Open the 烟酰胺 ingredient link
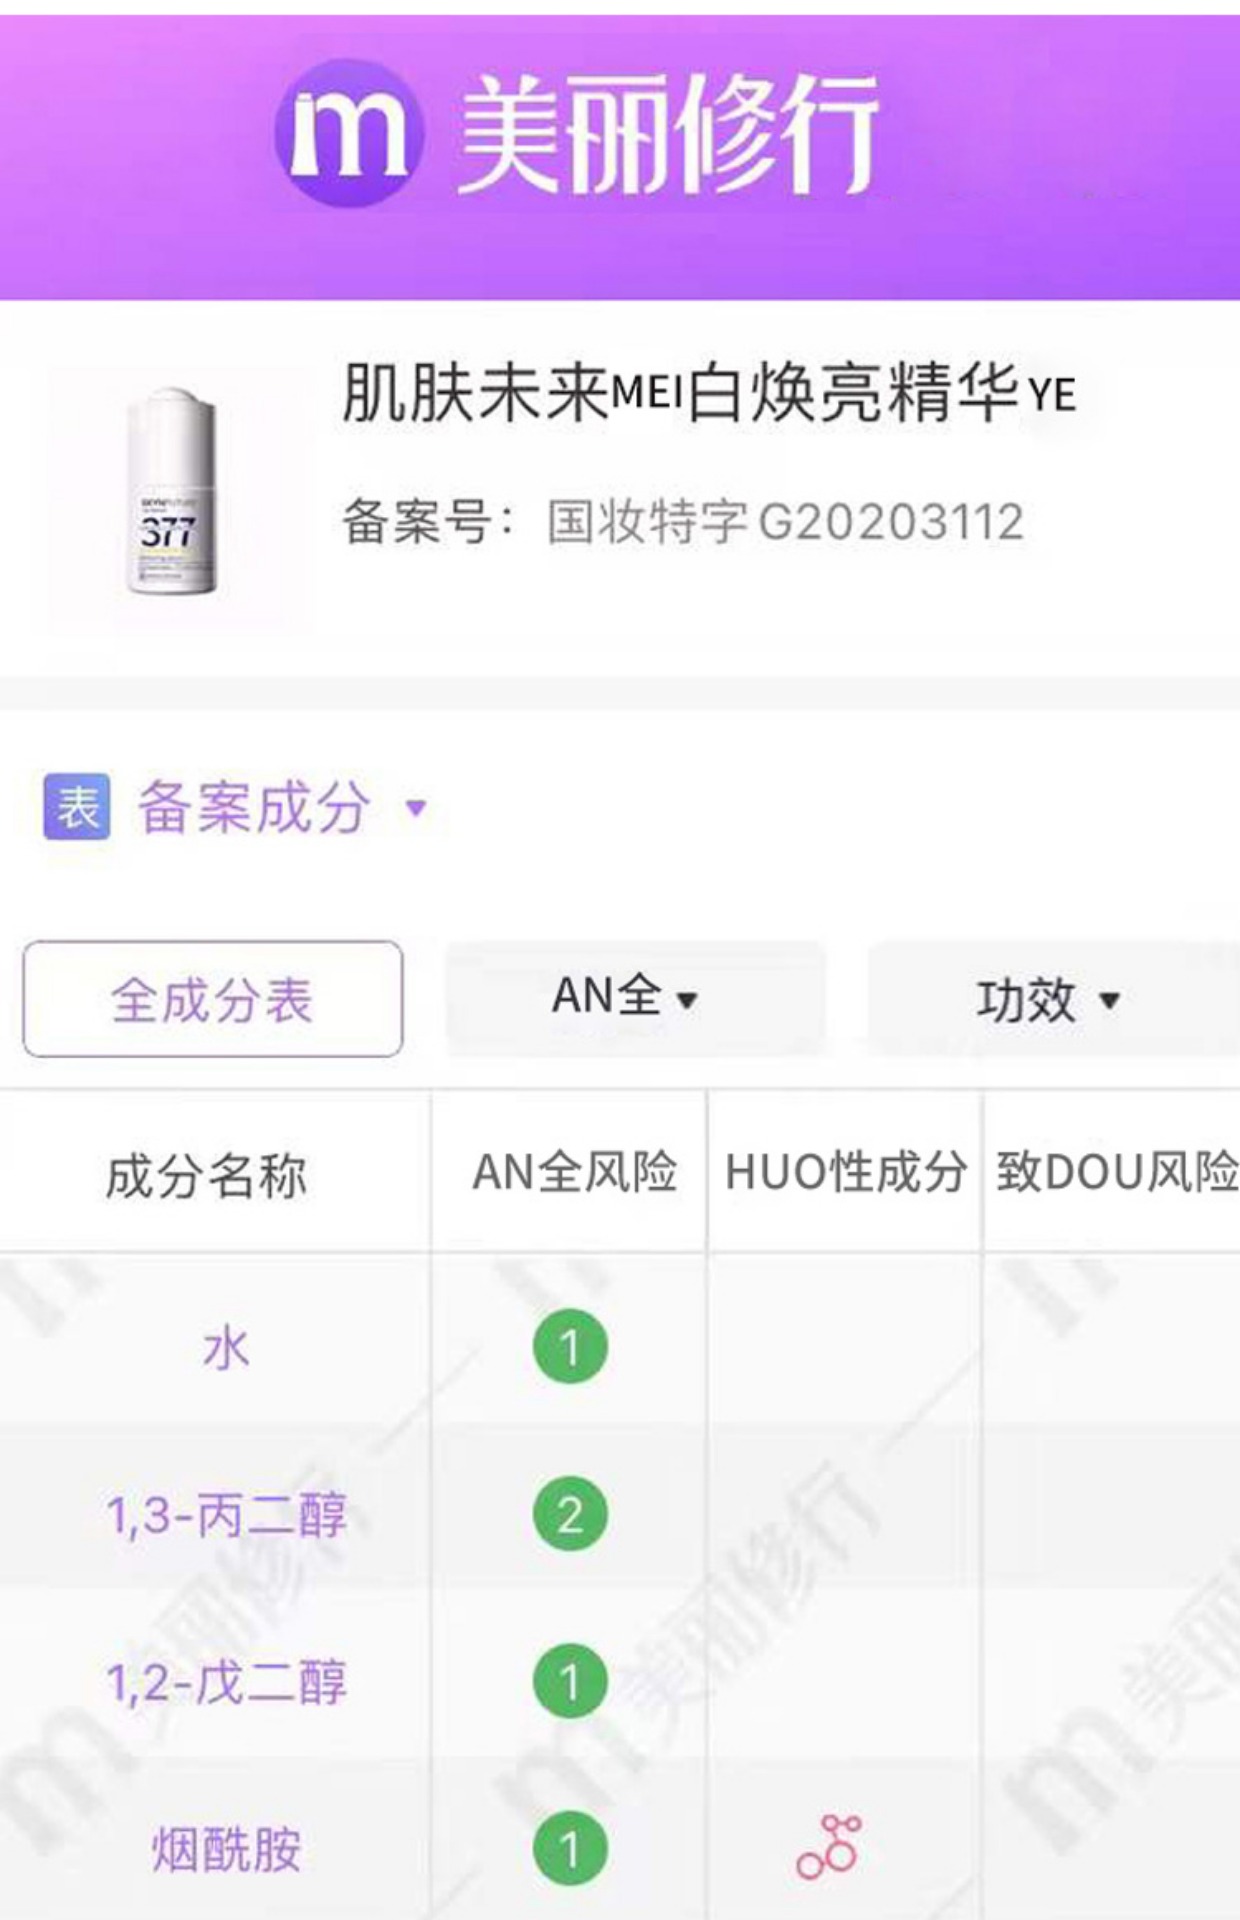1240x1920 pixels. [226, 1849]
